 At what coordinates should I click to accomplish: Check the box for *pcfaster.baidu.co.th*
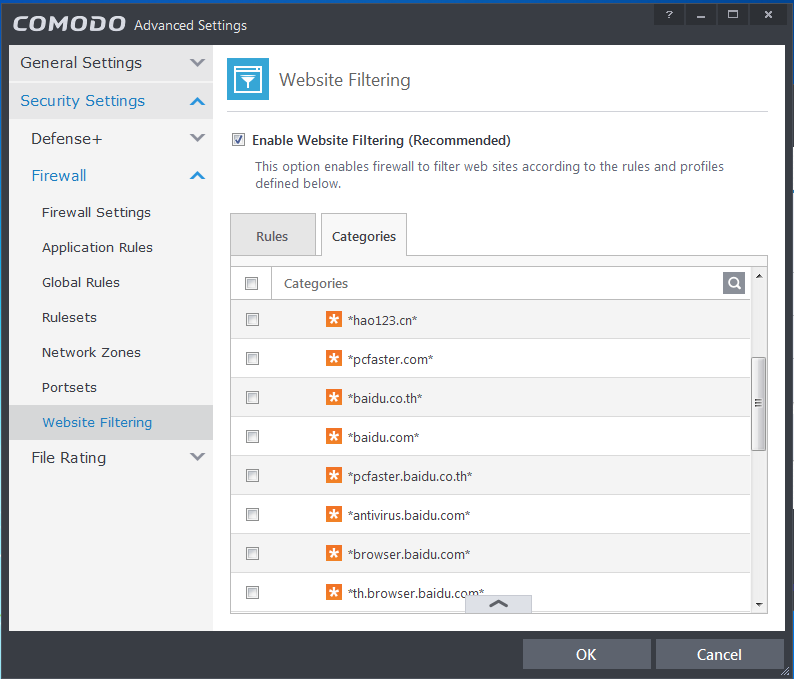[x=252, y=475]
